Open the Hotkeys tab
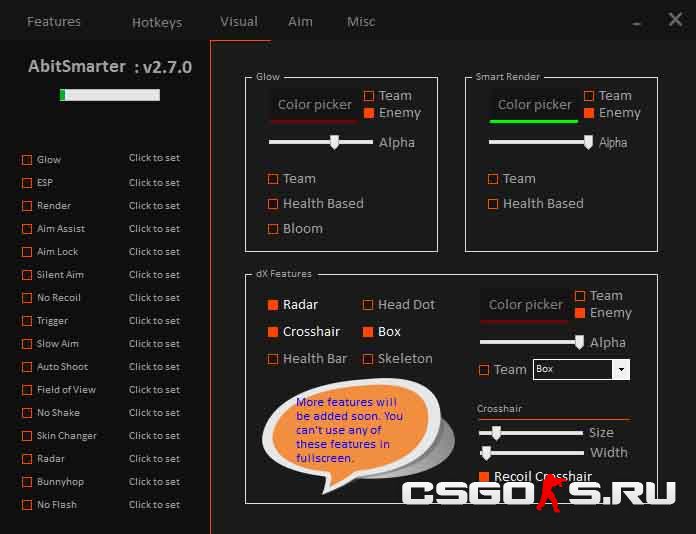 click(x=157, y=23)
